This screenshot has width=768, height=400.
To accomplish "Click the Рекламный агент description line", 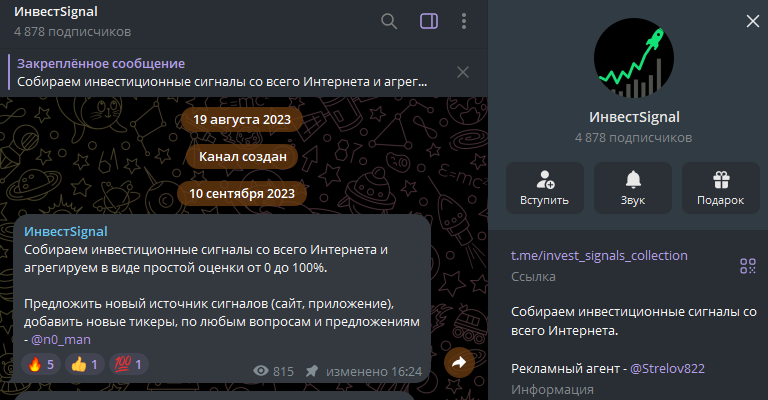I will pos(608,369).
